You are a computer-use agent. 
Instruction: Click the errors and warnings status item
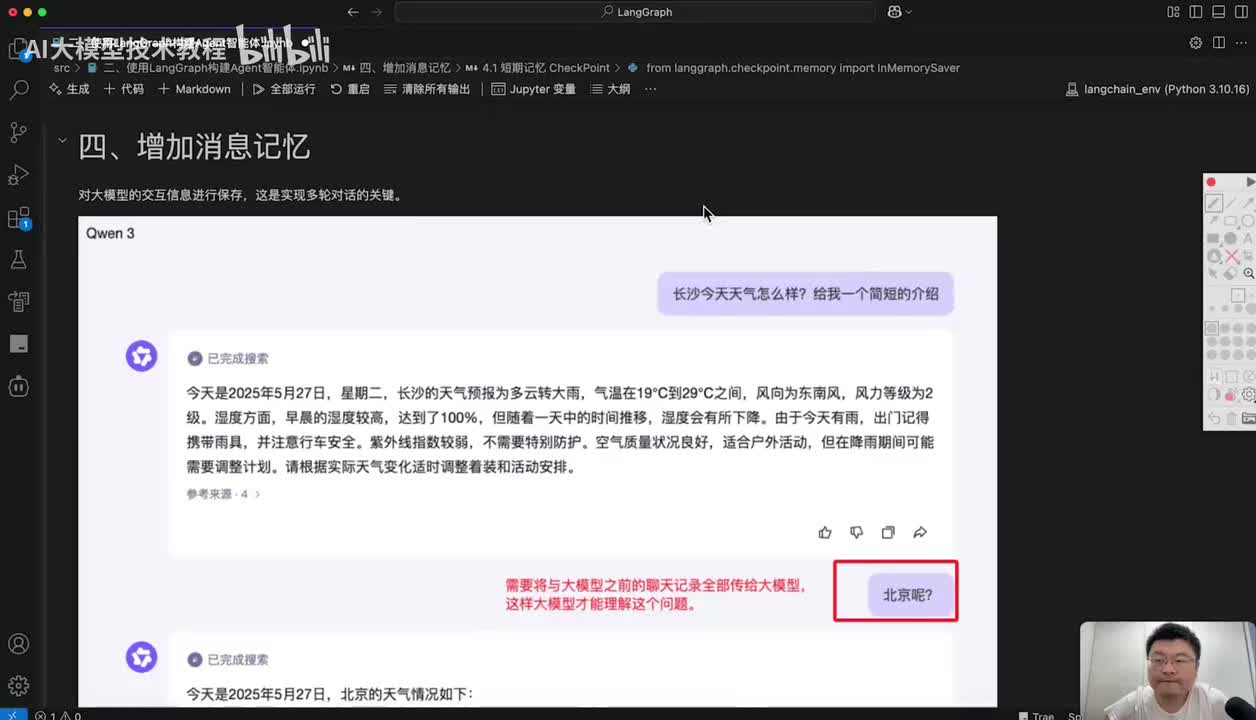[57, 715]
